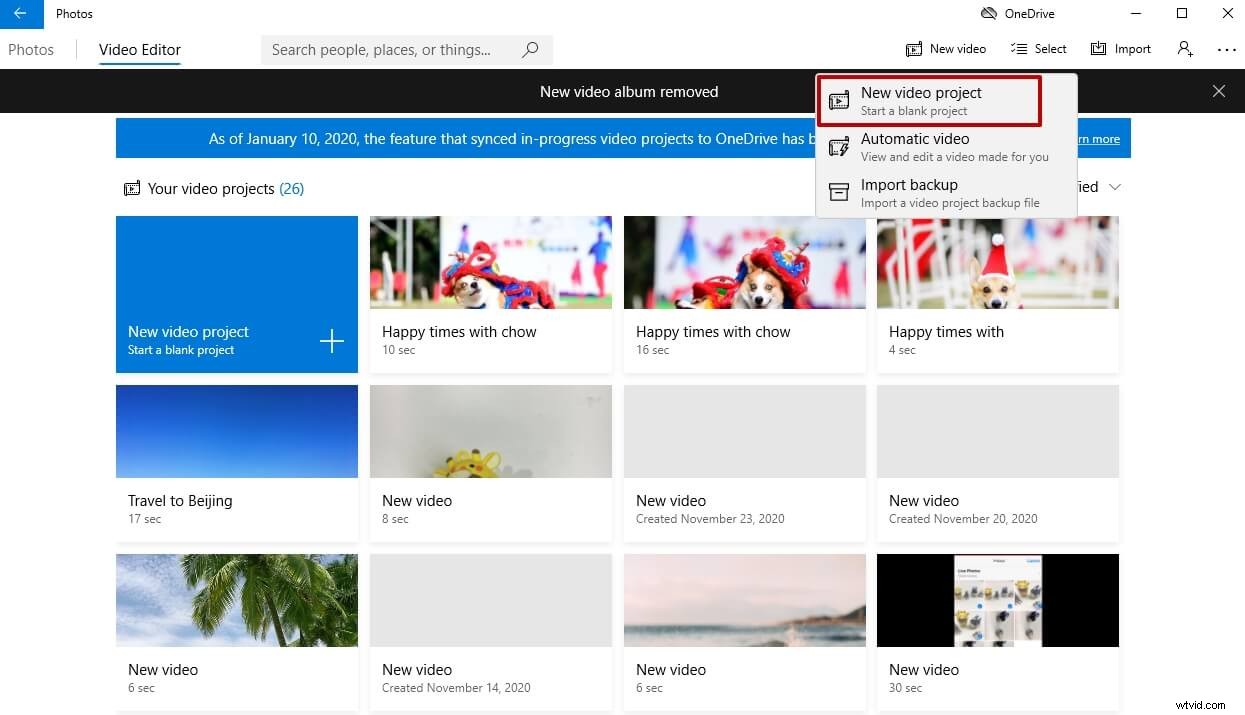
Task: Switch to the Video Editor tab
Action: tap(139, 49)
